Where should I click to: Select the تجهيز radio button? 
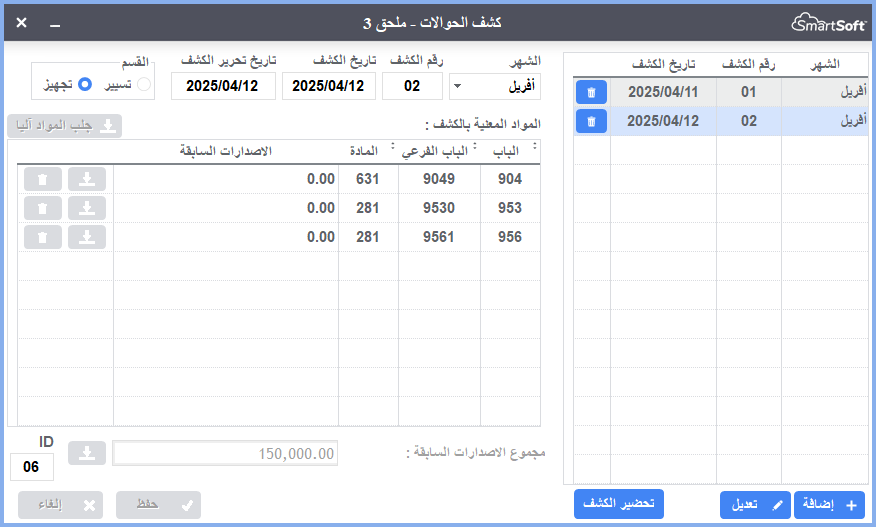click(x=85, y=85)
